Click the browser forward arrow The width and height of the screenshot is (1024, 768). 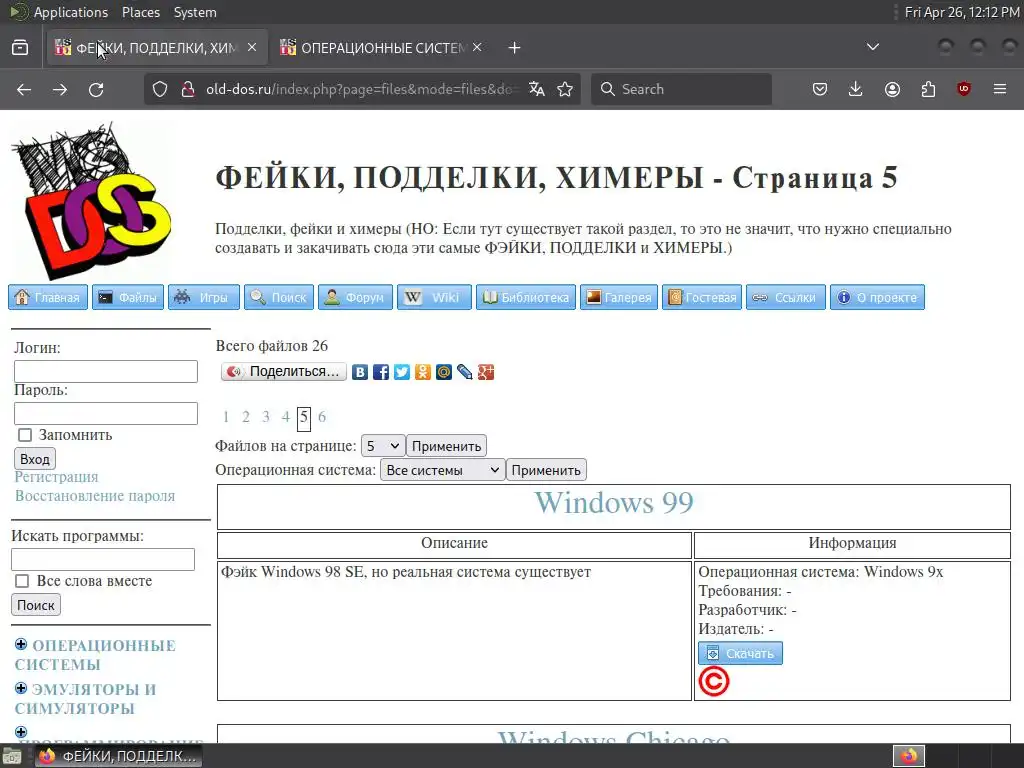click(x=60, y=89)
